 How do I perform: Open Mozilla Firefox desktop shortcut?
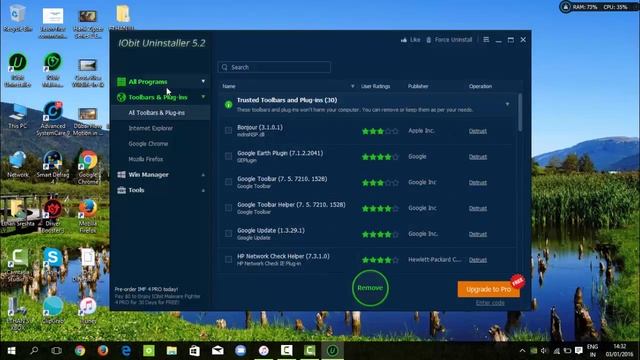[x=88, y=216]
